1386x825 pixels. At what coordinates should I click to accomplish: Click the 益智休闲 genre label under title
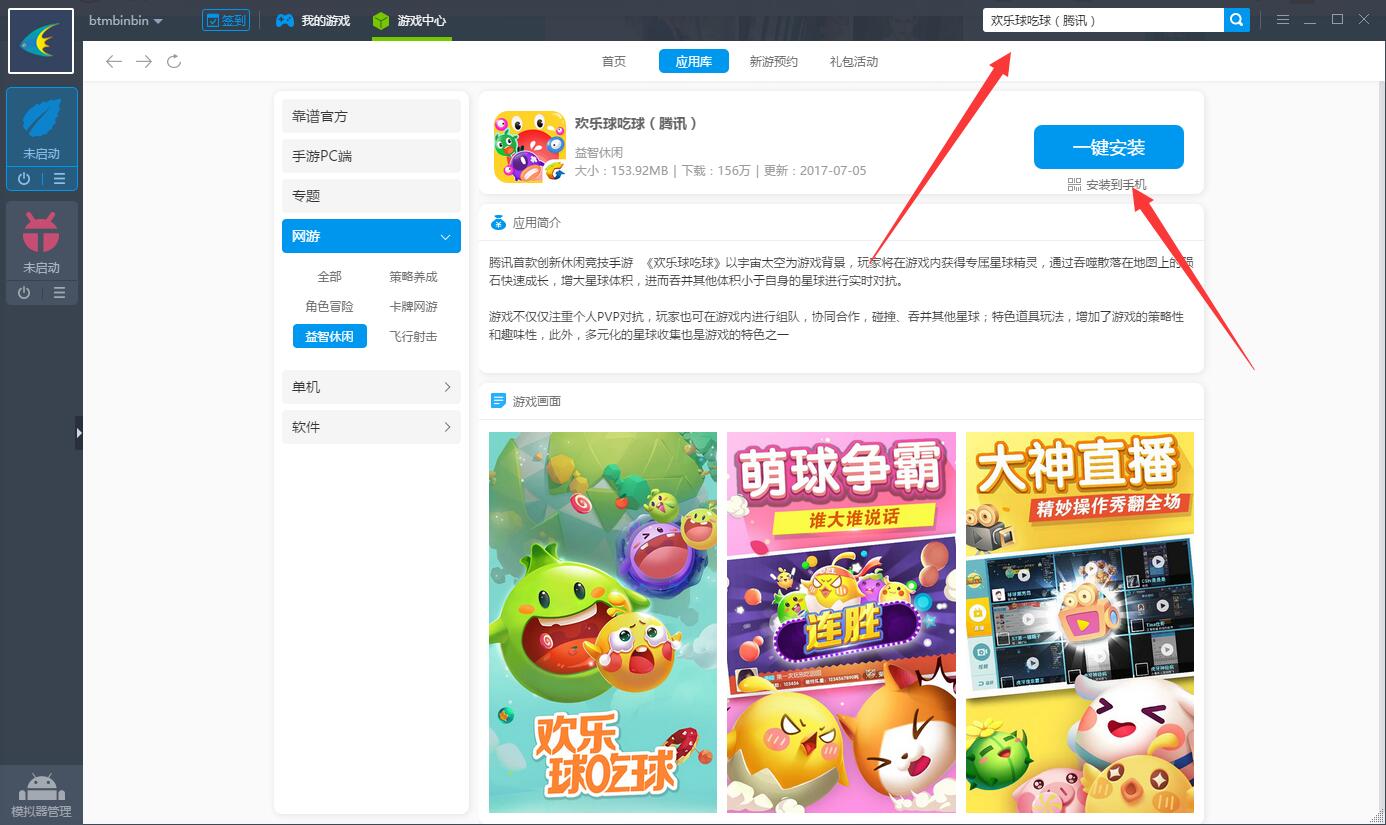coord(599,152)
